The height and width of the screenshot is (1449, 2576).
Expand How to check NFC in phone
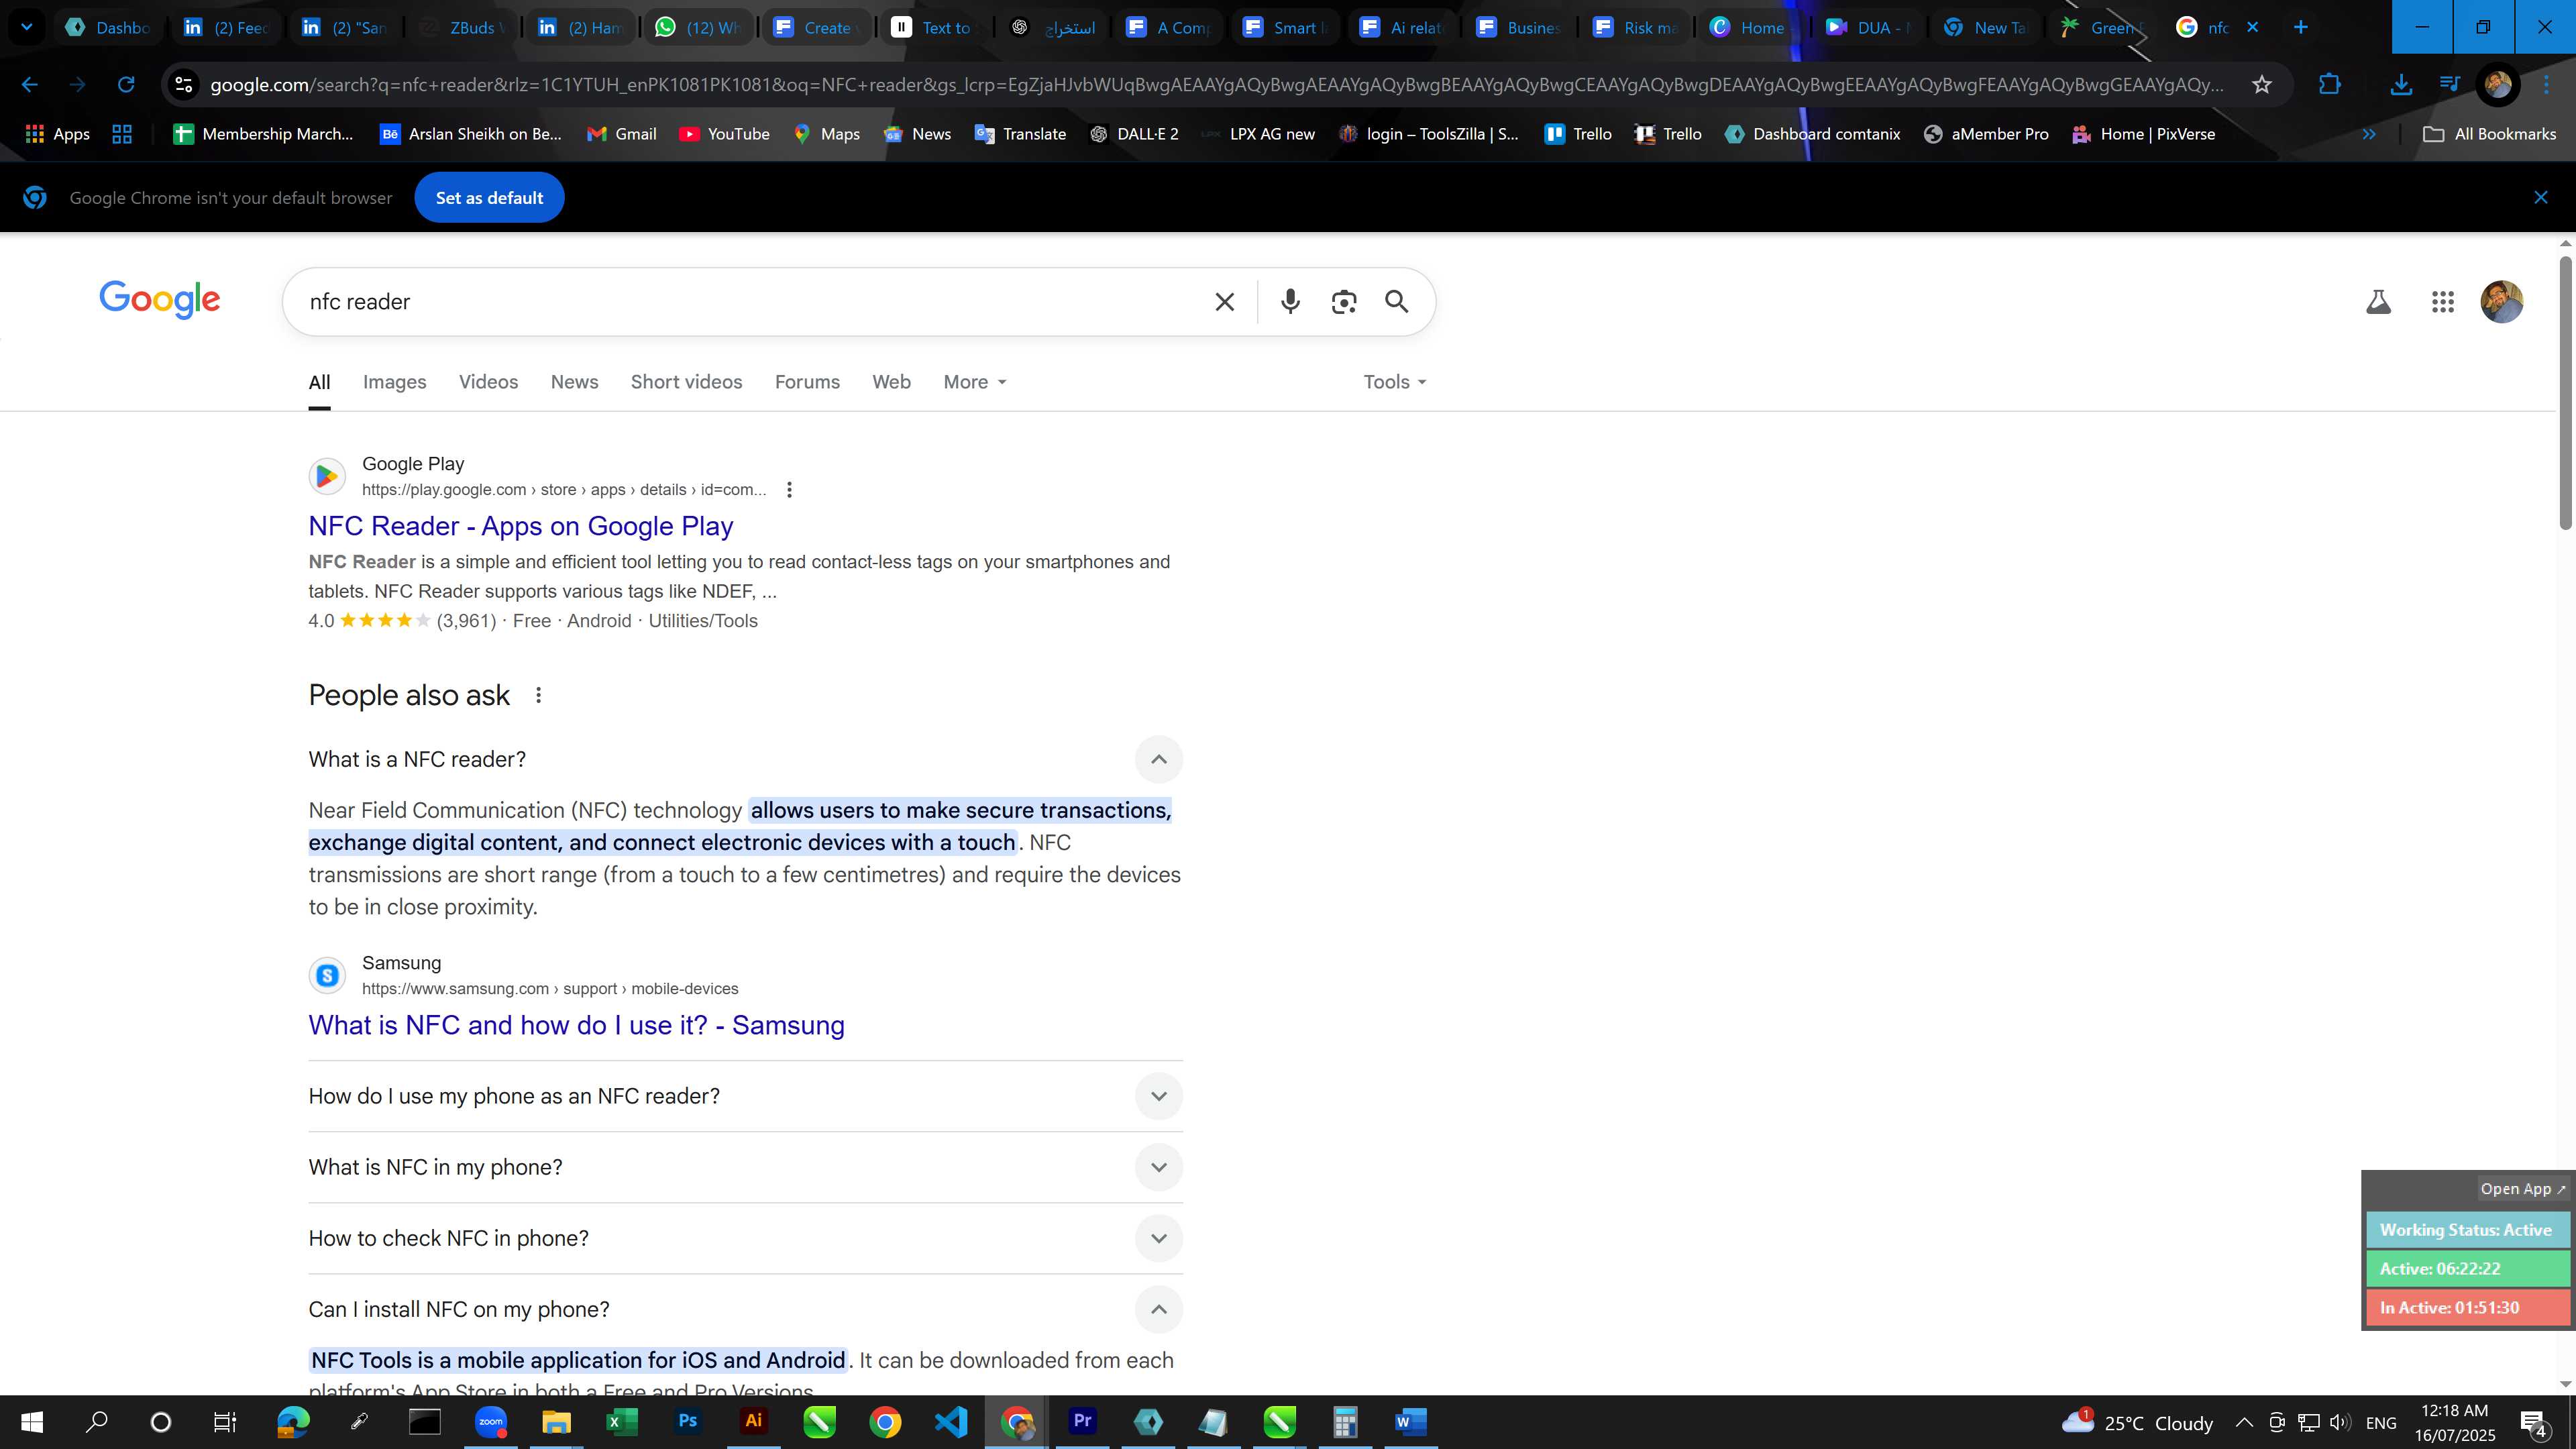[1158, 1238]
